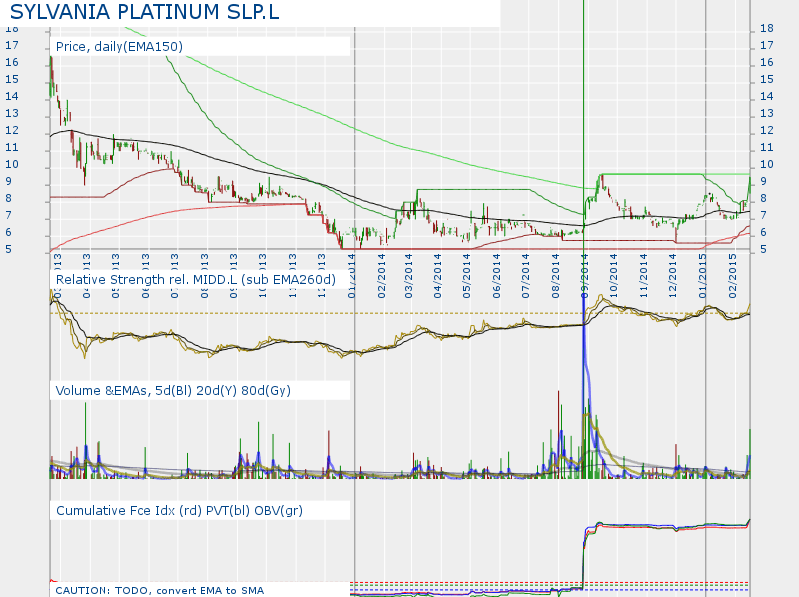Click price 11 on the left price axis

[12, 147]
